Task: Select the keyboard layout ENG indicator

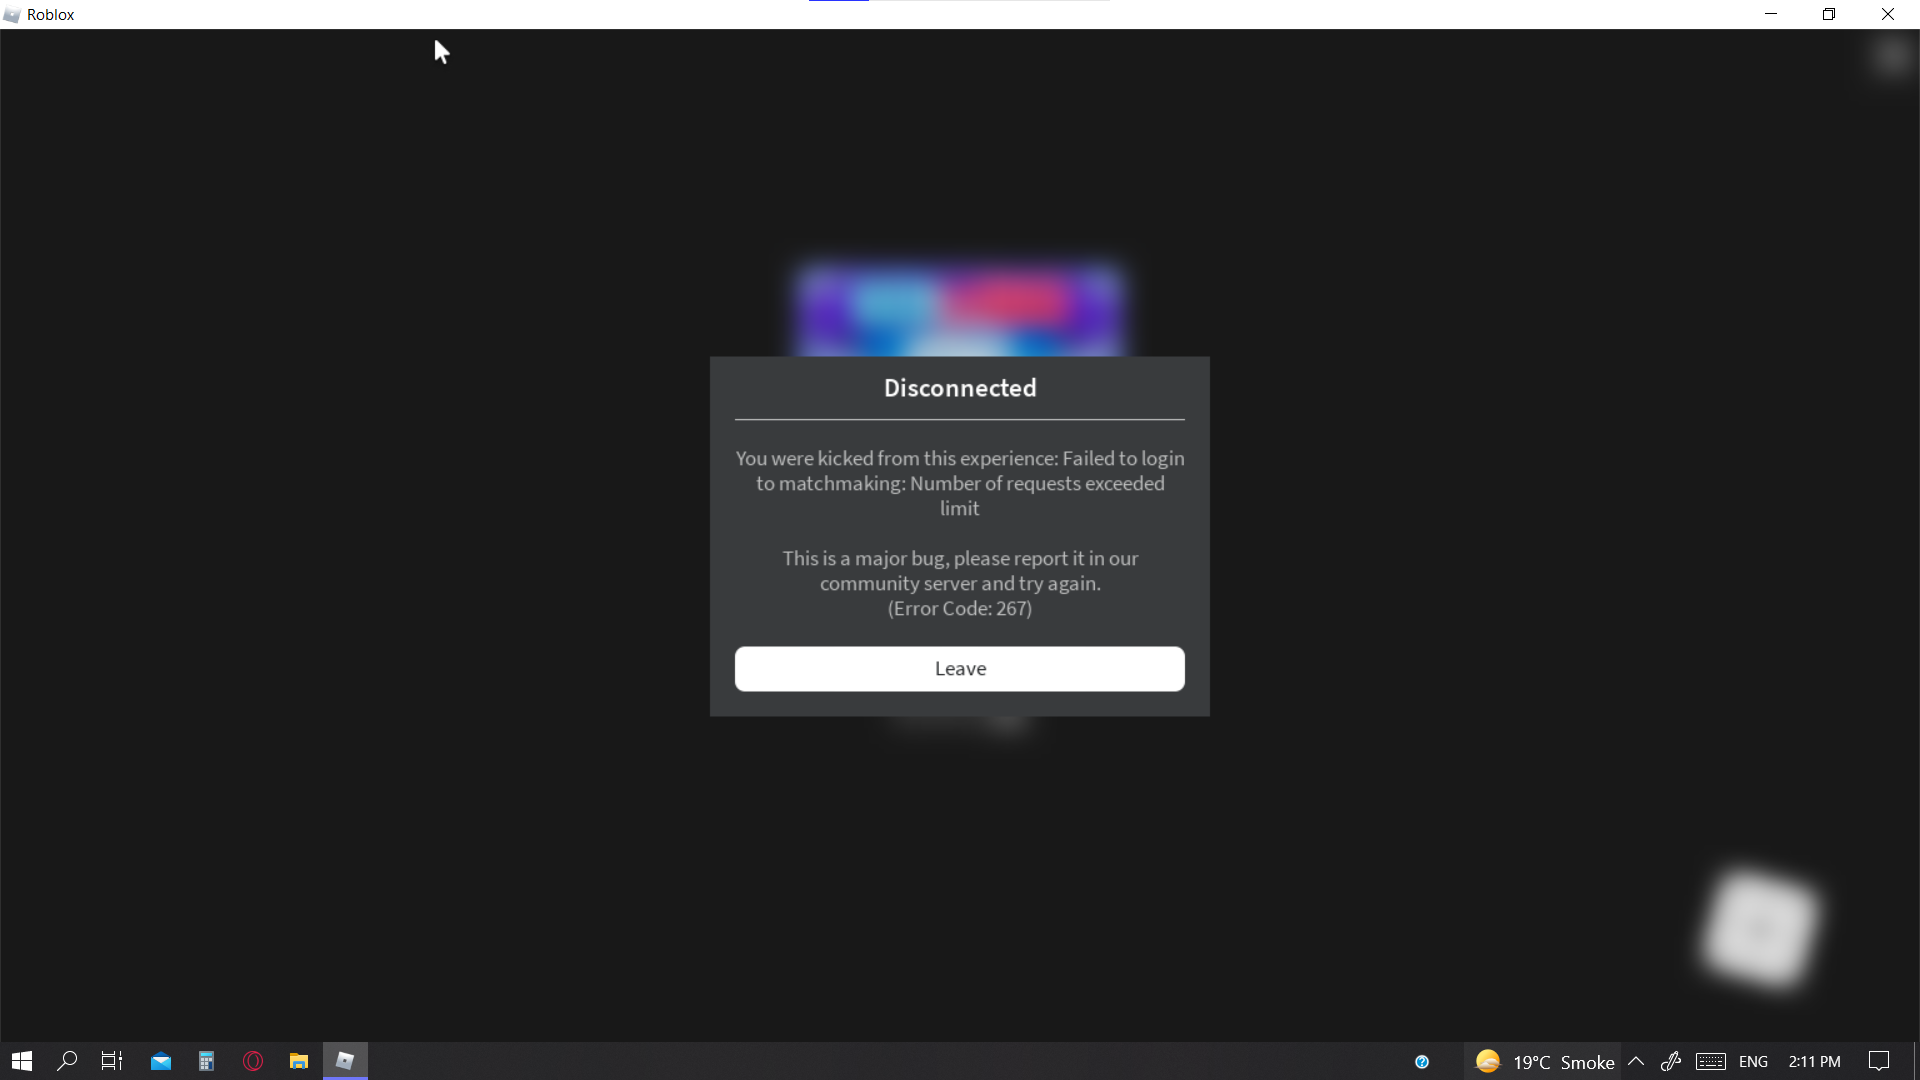Action: pos(1754,1060)
